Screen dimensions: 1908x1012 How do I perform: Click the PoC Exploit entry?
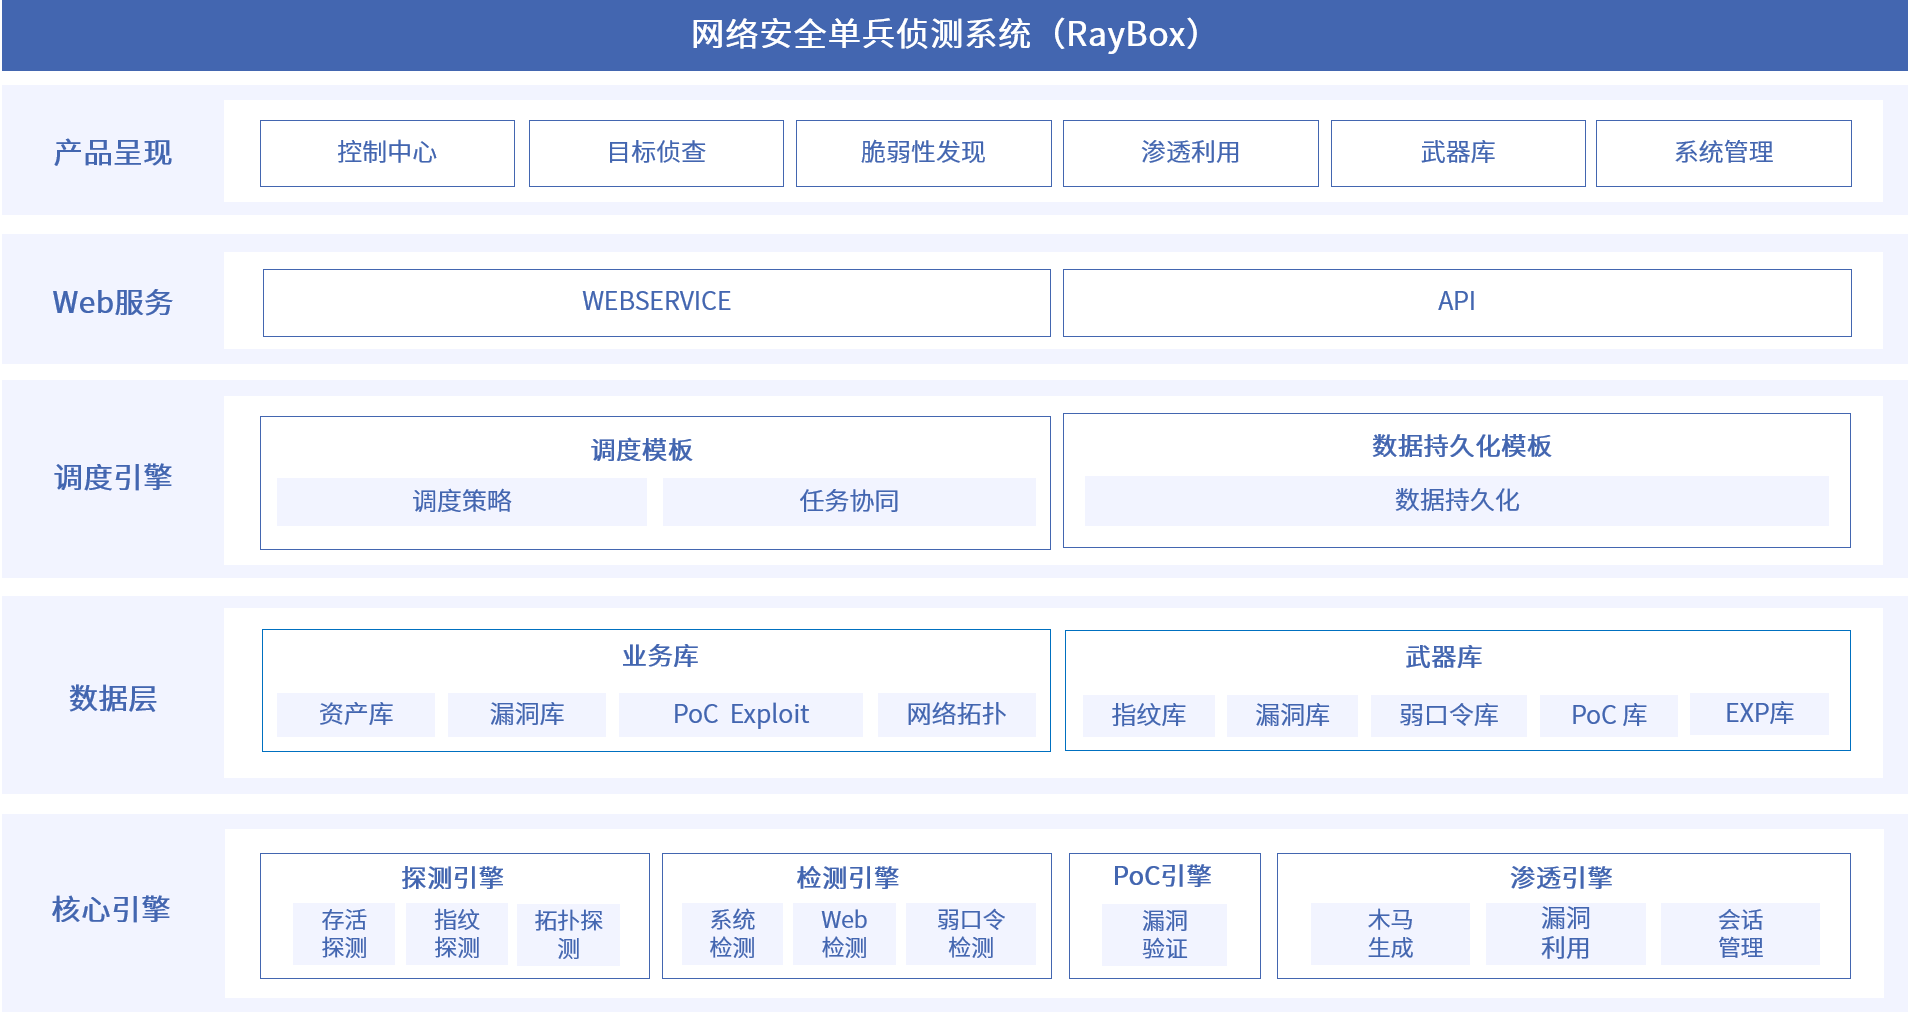pos(741,714)
